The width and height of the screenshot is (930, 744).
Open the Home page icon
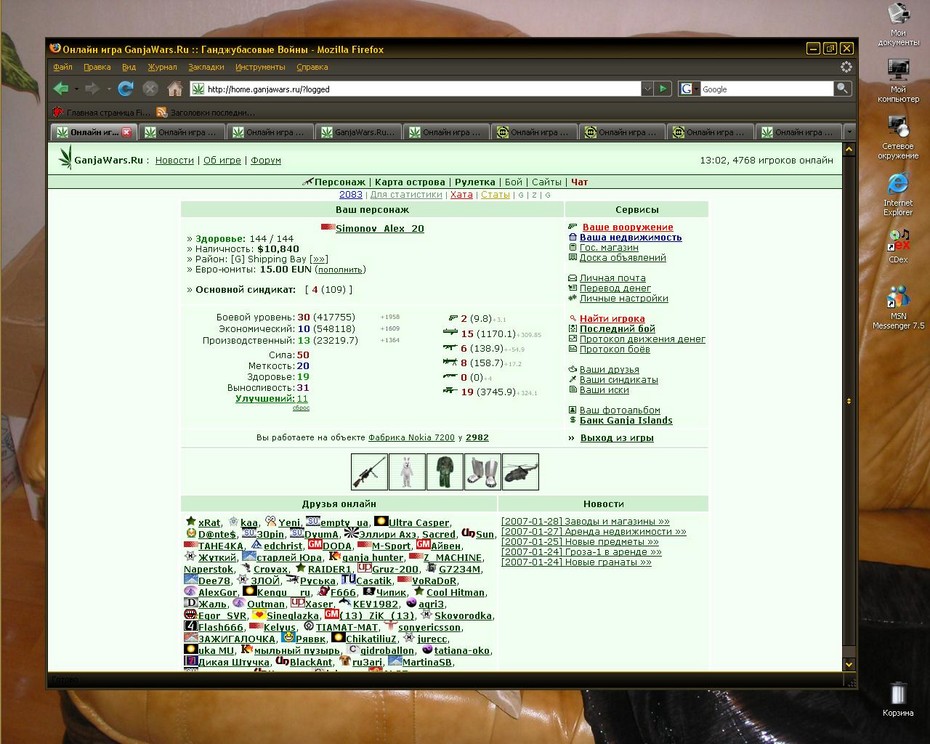point(174,89)
